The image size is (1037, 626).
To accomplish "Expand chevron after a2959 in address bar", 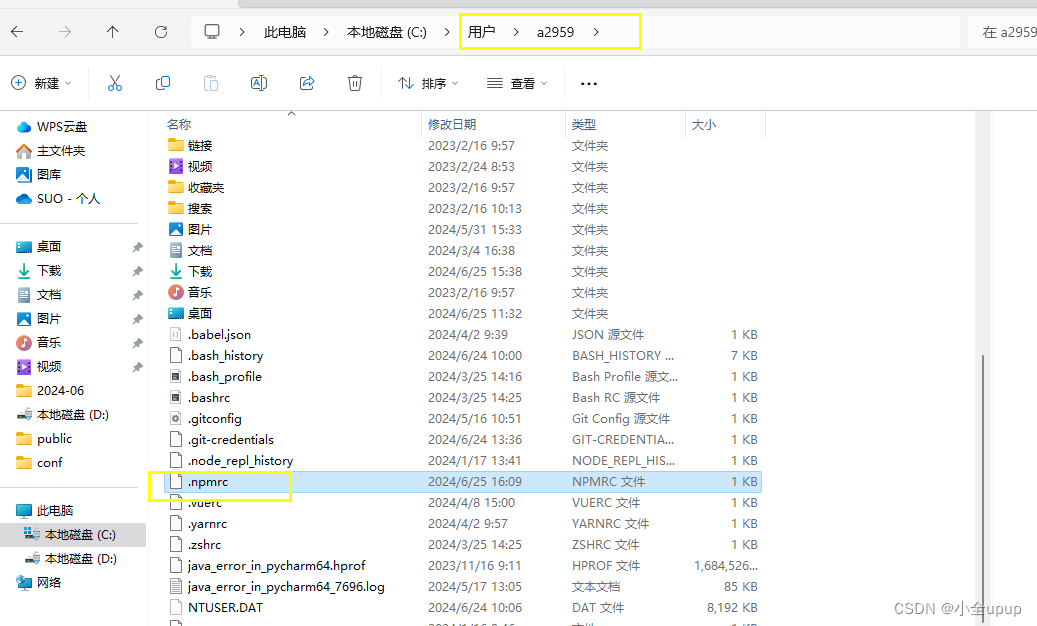I will [x=596, y=32].
